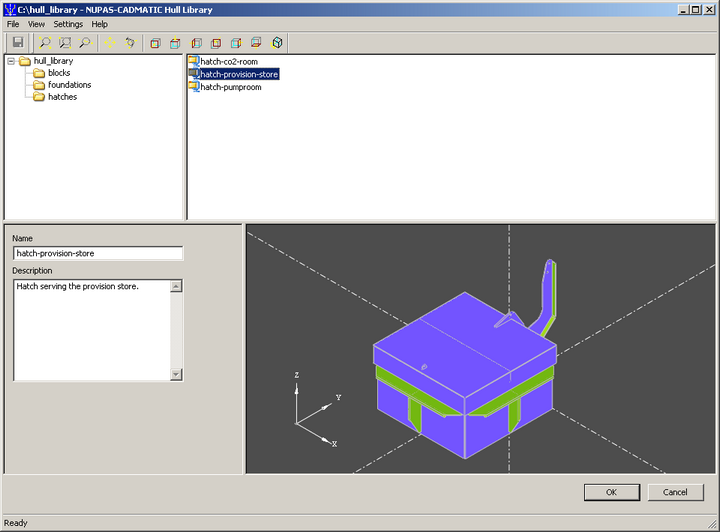Screen dimensions: 720x532
Task: Click the third magnifier zoom icon
Action: pos(85,43)
